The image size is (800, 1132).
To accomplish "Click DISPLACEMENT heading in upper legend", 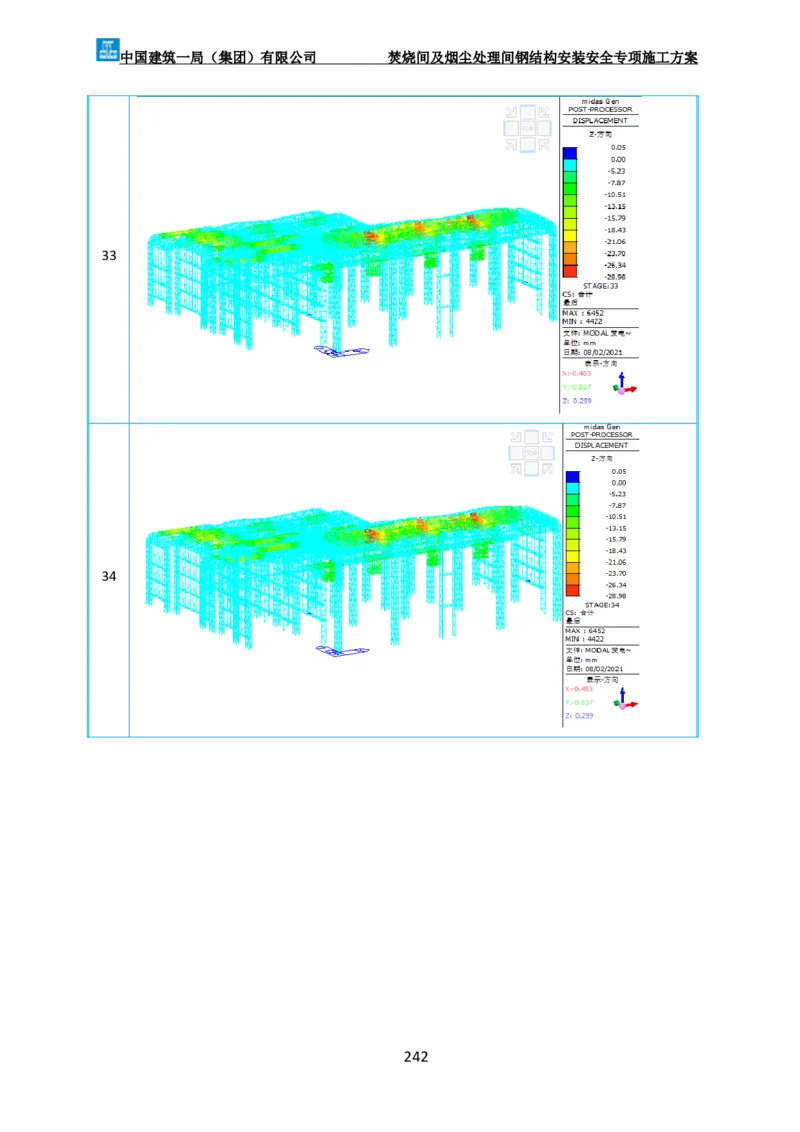I will click(600, 120).
